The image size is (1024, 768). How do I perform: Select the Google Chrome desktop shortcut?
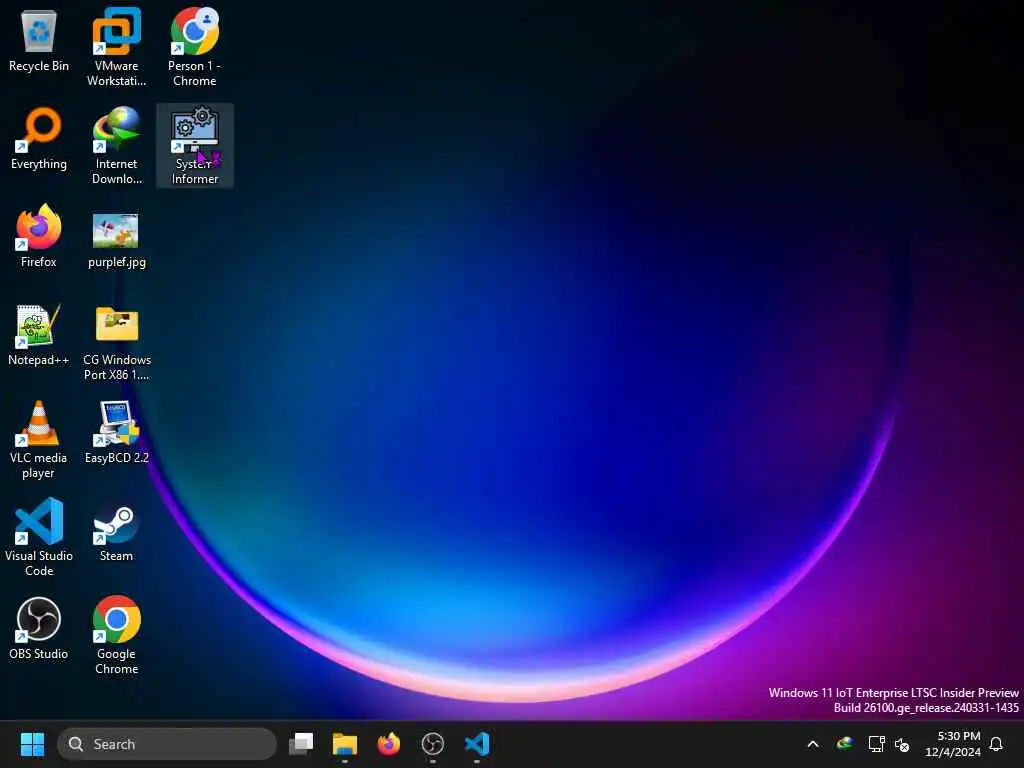tap(116, 635)
